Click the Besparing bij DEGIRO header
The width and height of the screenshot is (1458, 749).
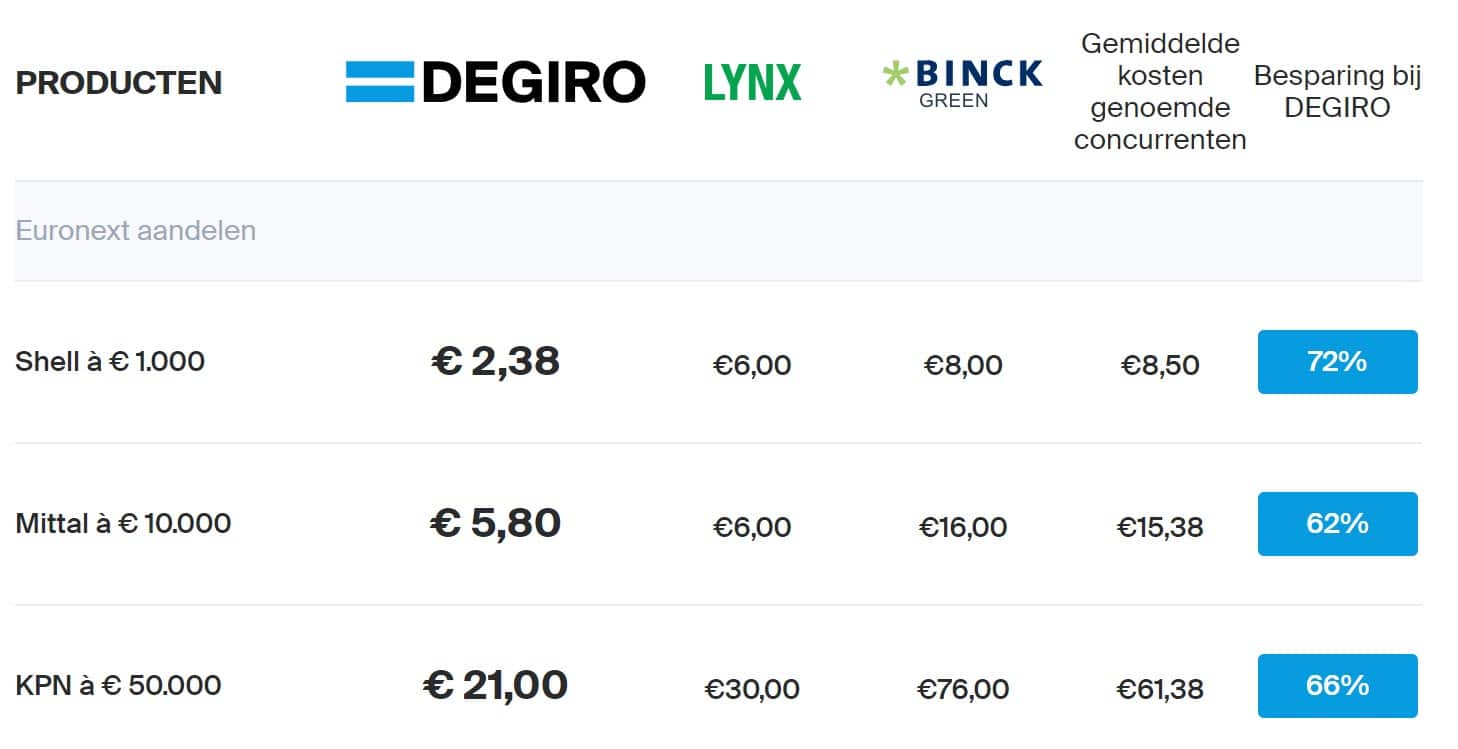1337,92
